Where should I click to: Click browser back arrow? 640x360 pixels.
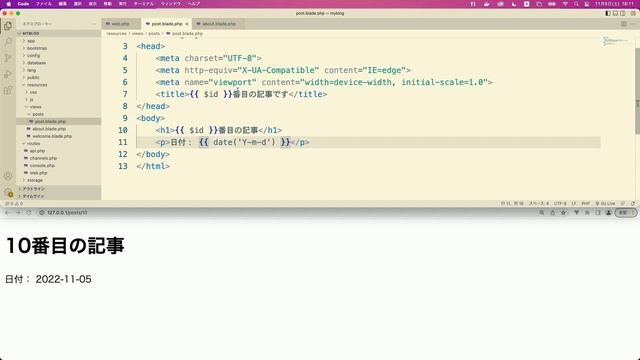pyautogui.click(x=7, y=213)
